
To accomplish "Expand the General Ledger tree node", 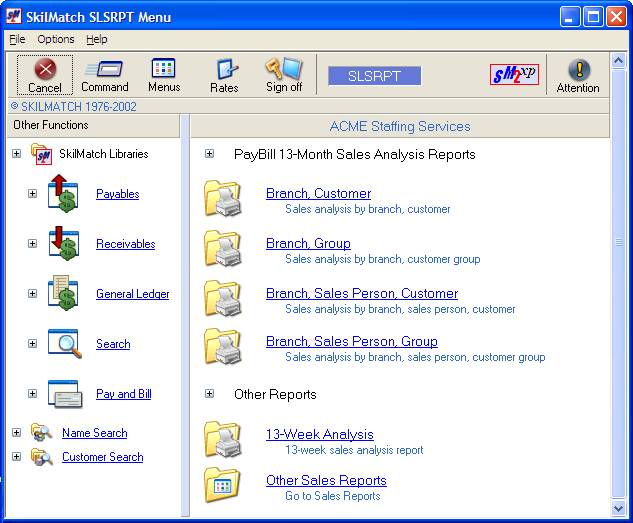I will 32,293.
